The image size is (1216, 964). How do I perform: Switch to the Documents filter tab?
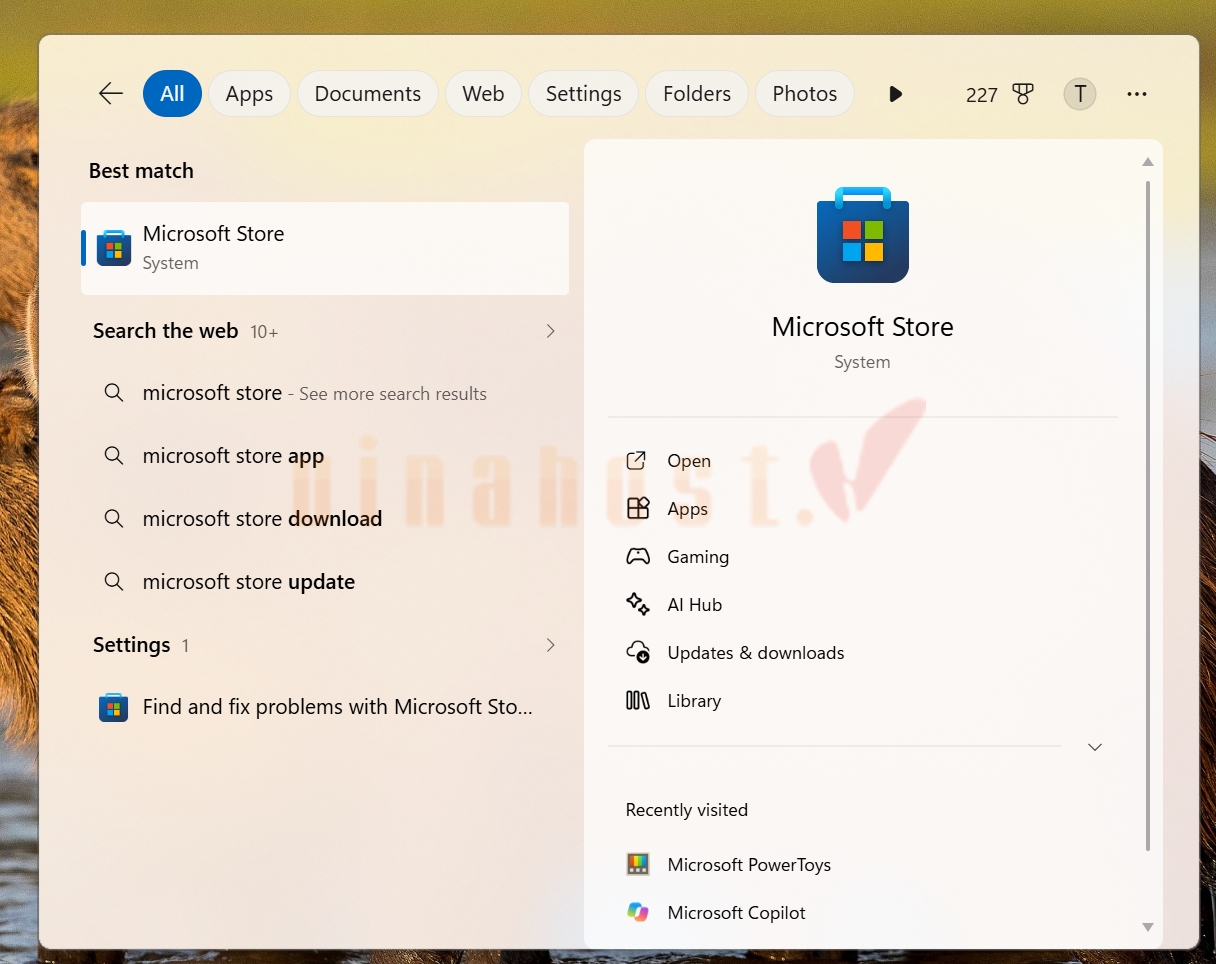coord(368,94)
